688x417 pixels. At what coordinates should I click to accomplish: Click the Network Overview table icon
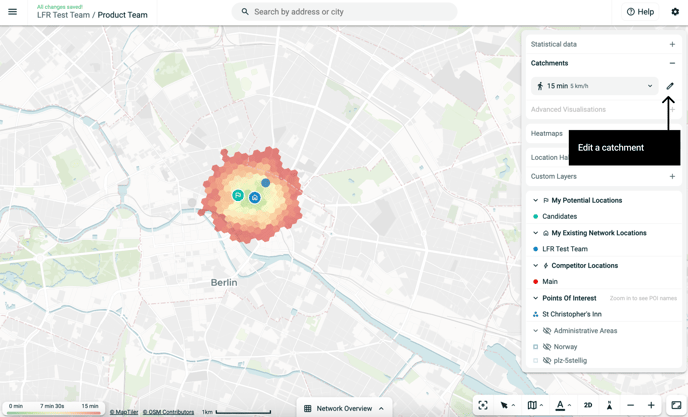coord(308,408)
